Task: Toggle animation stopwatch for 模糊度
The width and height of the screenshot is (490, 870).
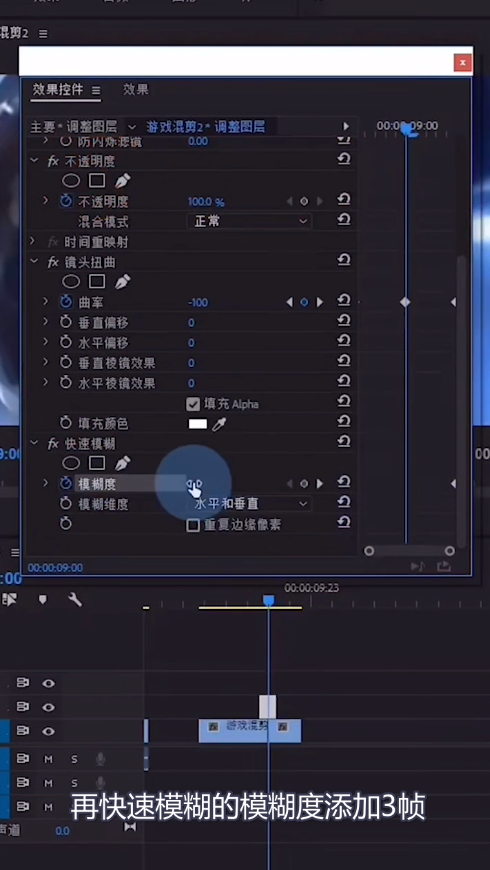Action: [x=66, y=483]
